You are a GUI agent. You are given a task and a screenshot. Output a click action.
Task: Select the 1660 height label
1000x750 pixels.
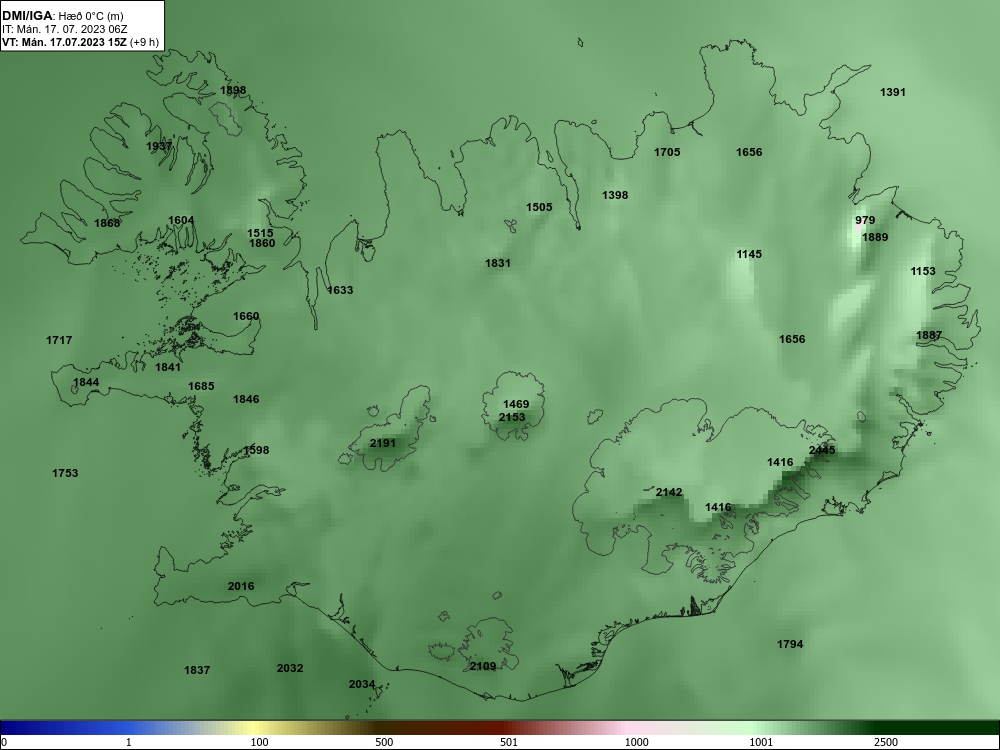click(246, 316)
